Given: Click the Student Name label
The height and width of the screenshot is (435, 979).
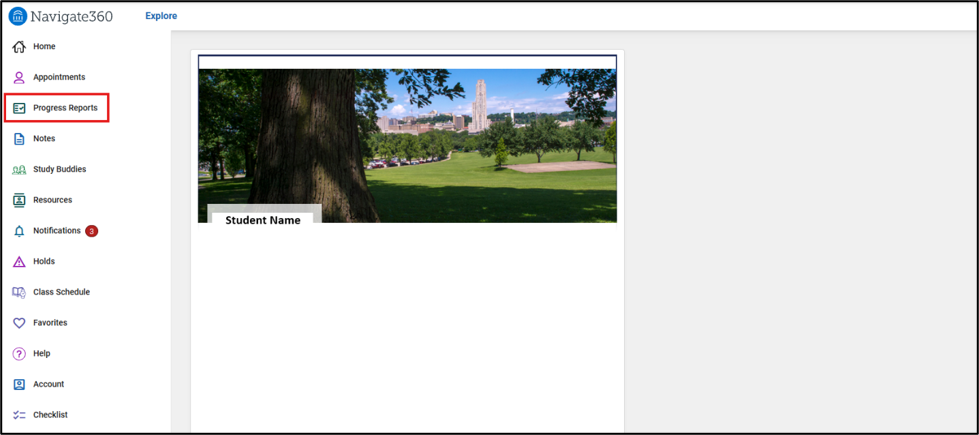Looking at the screenshot, I should pos(263,220).
